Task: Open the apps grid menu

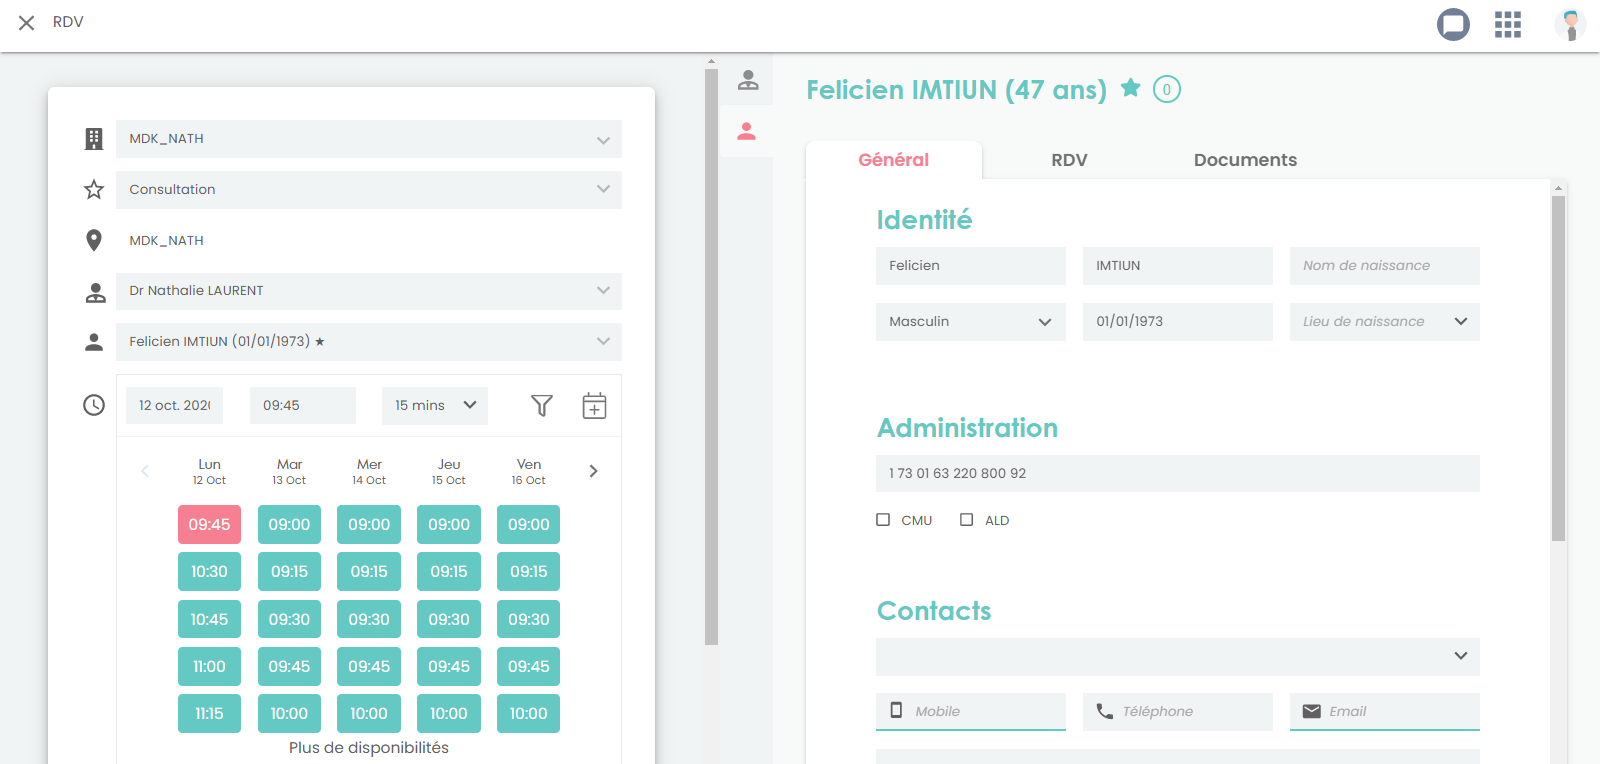Action: (x=1507, y=24)
